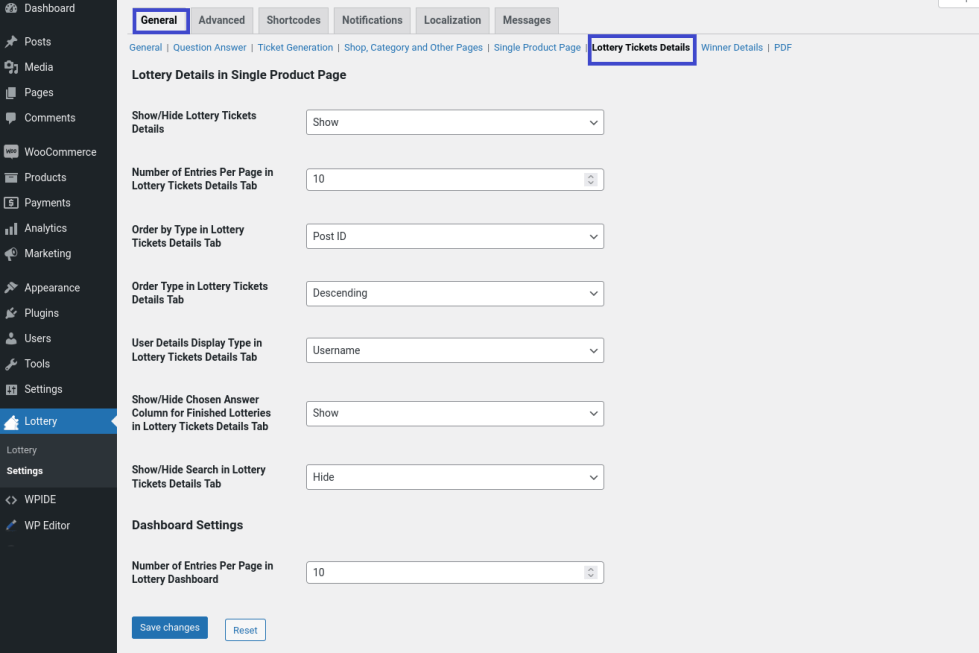Click the Save changes button

(169, 628)
